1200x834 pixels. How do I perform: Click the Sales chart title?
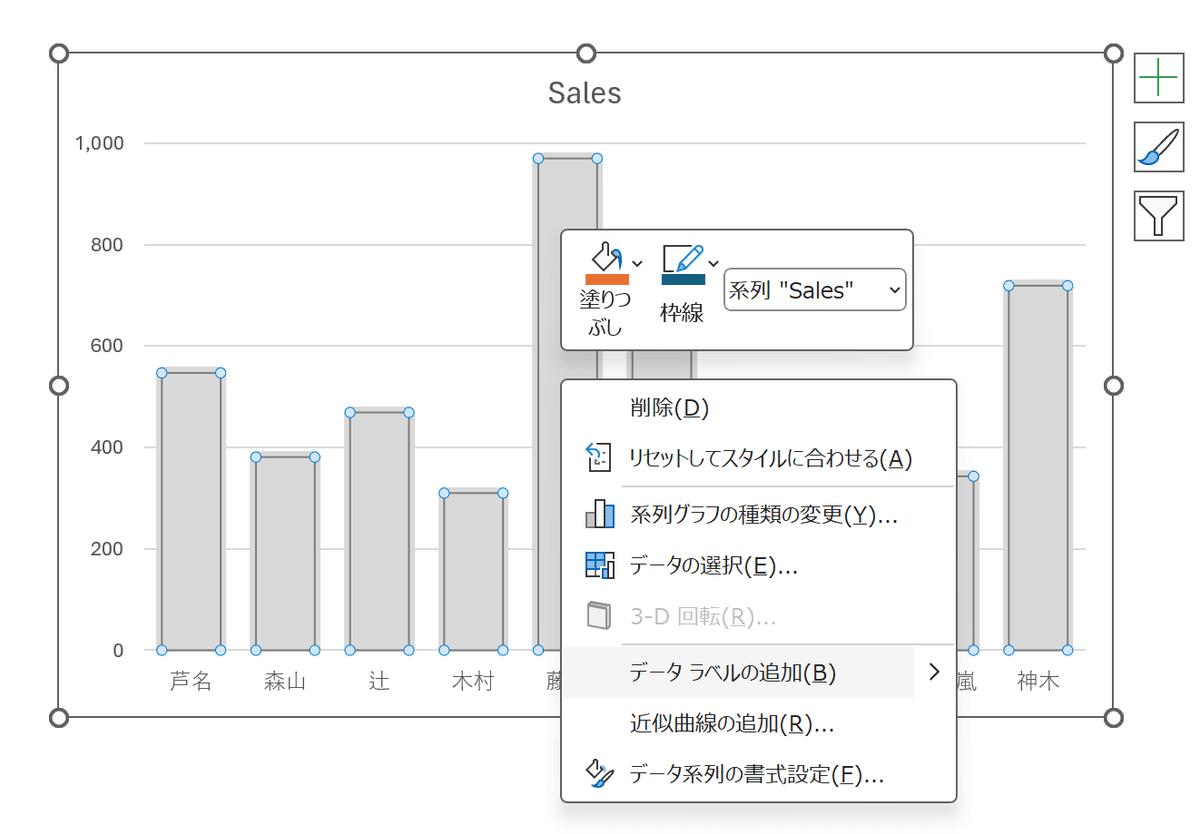point(585,93)
